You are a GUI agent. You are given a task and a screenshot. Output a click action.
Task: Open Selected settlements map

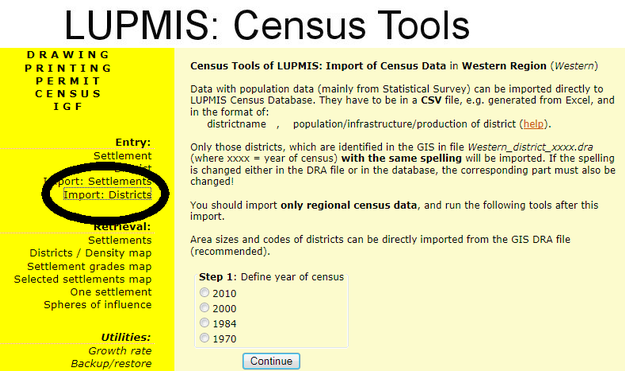point(83,279)
